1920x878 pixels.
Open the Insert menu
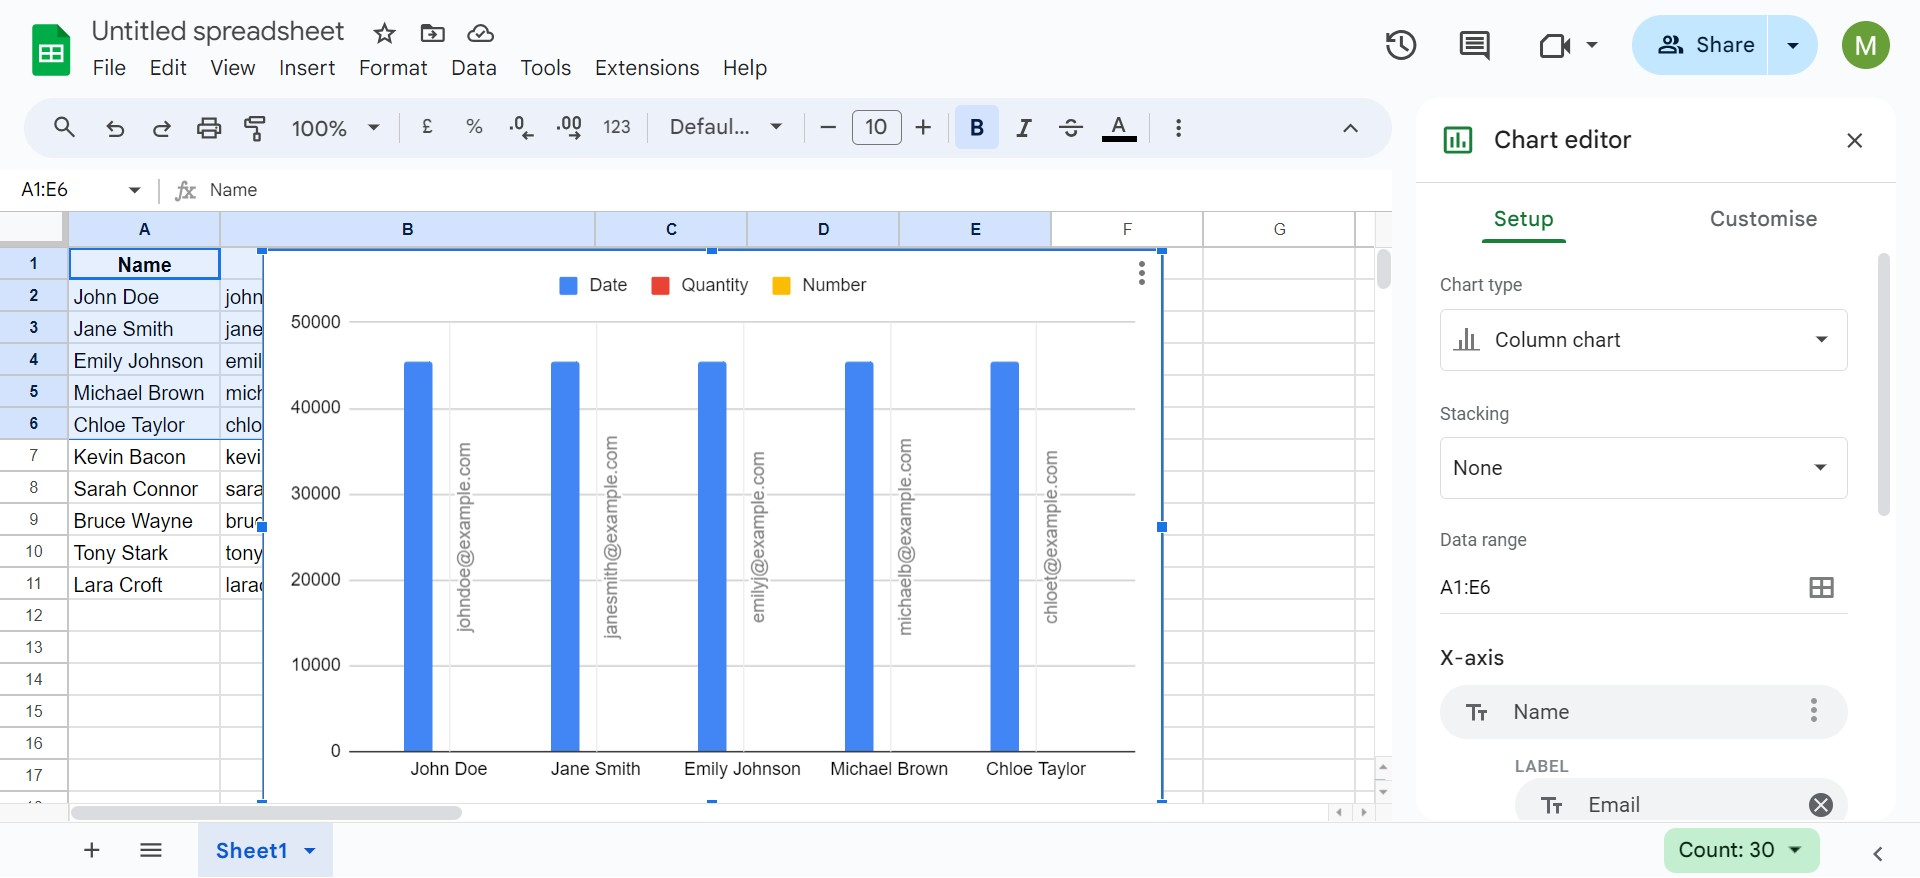click(x=306, y=68)
